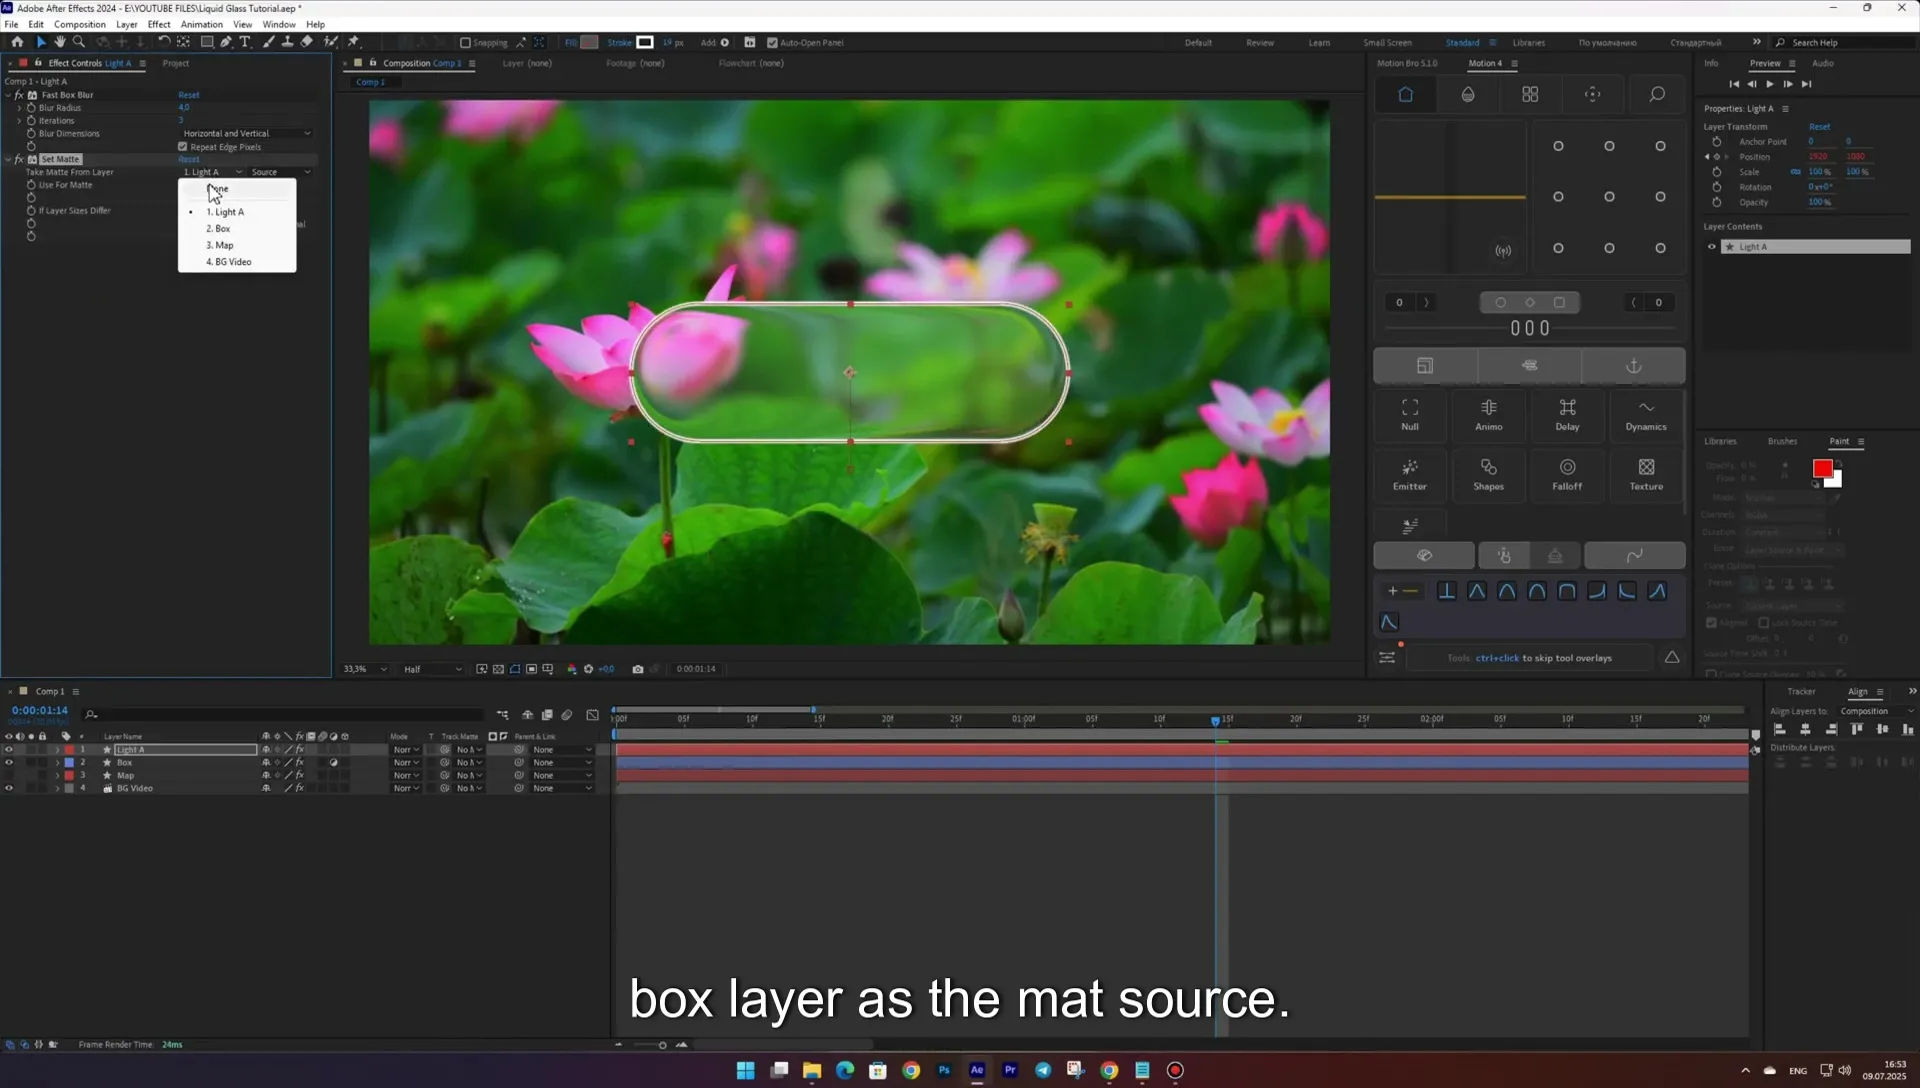The image size is (1920, 1088).
Task: Select the Type tool
Action: coord(245,42)
